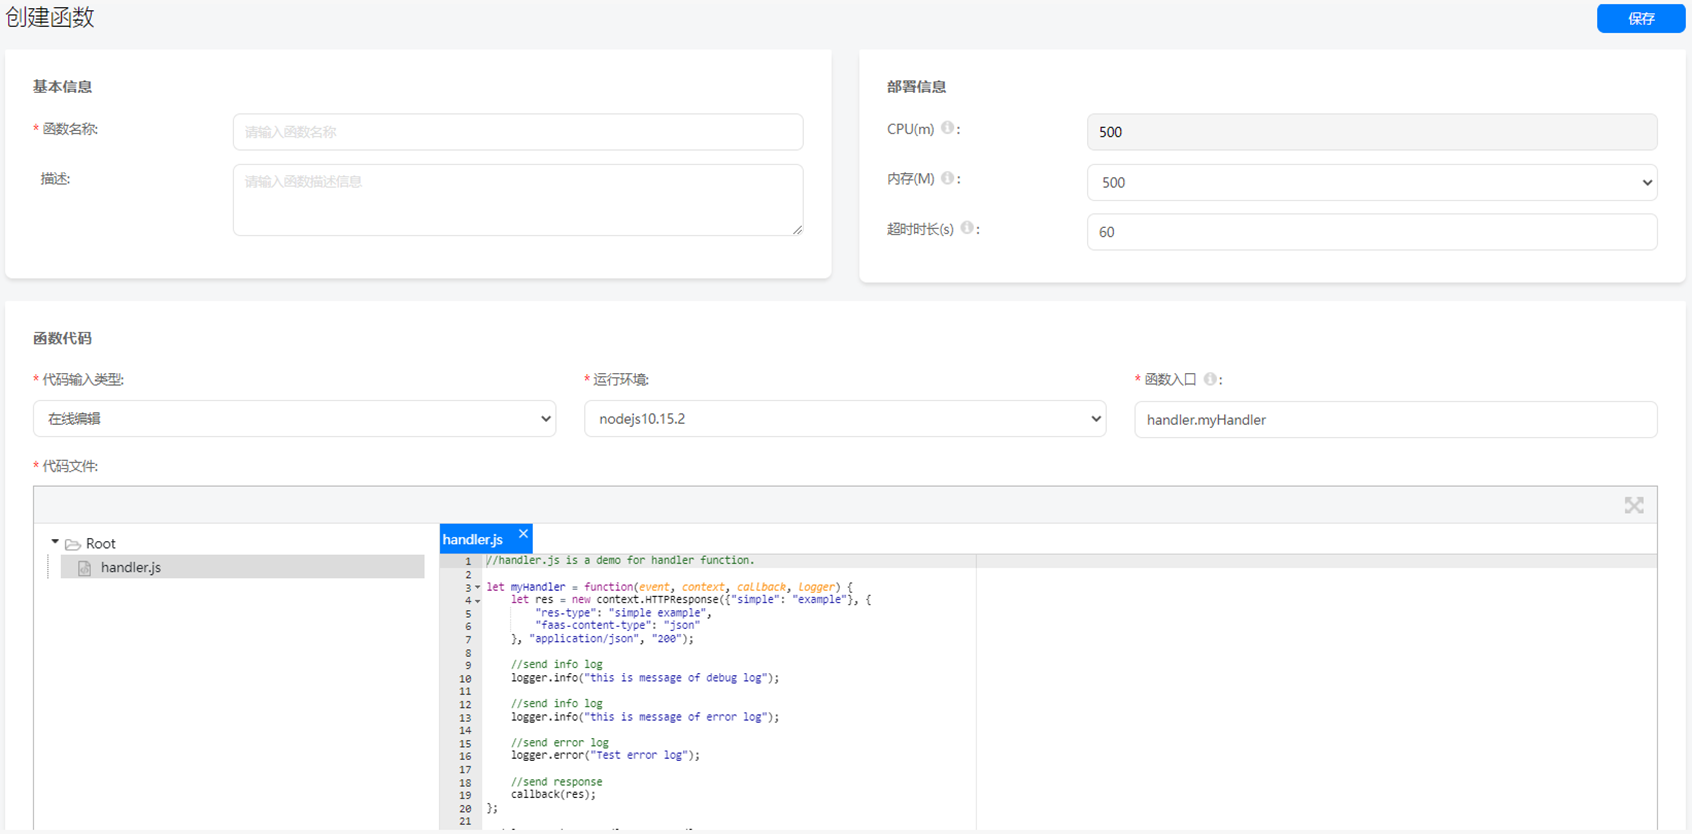Focus the 函数入口 handler.myHandler field

pos(1395,420)
